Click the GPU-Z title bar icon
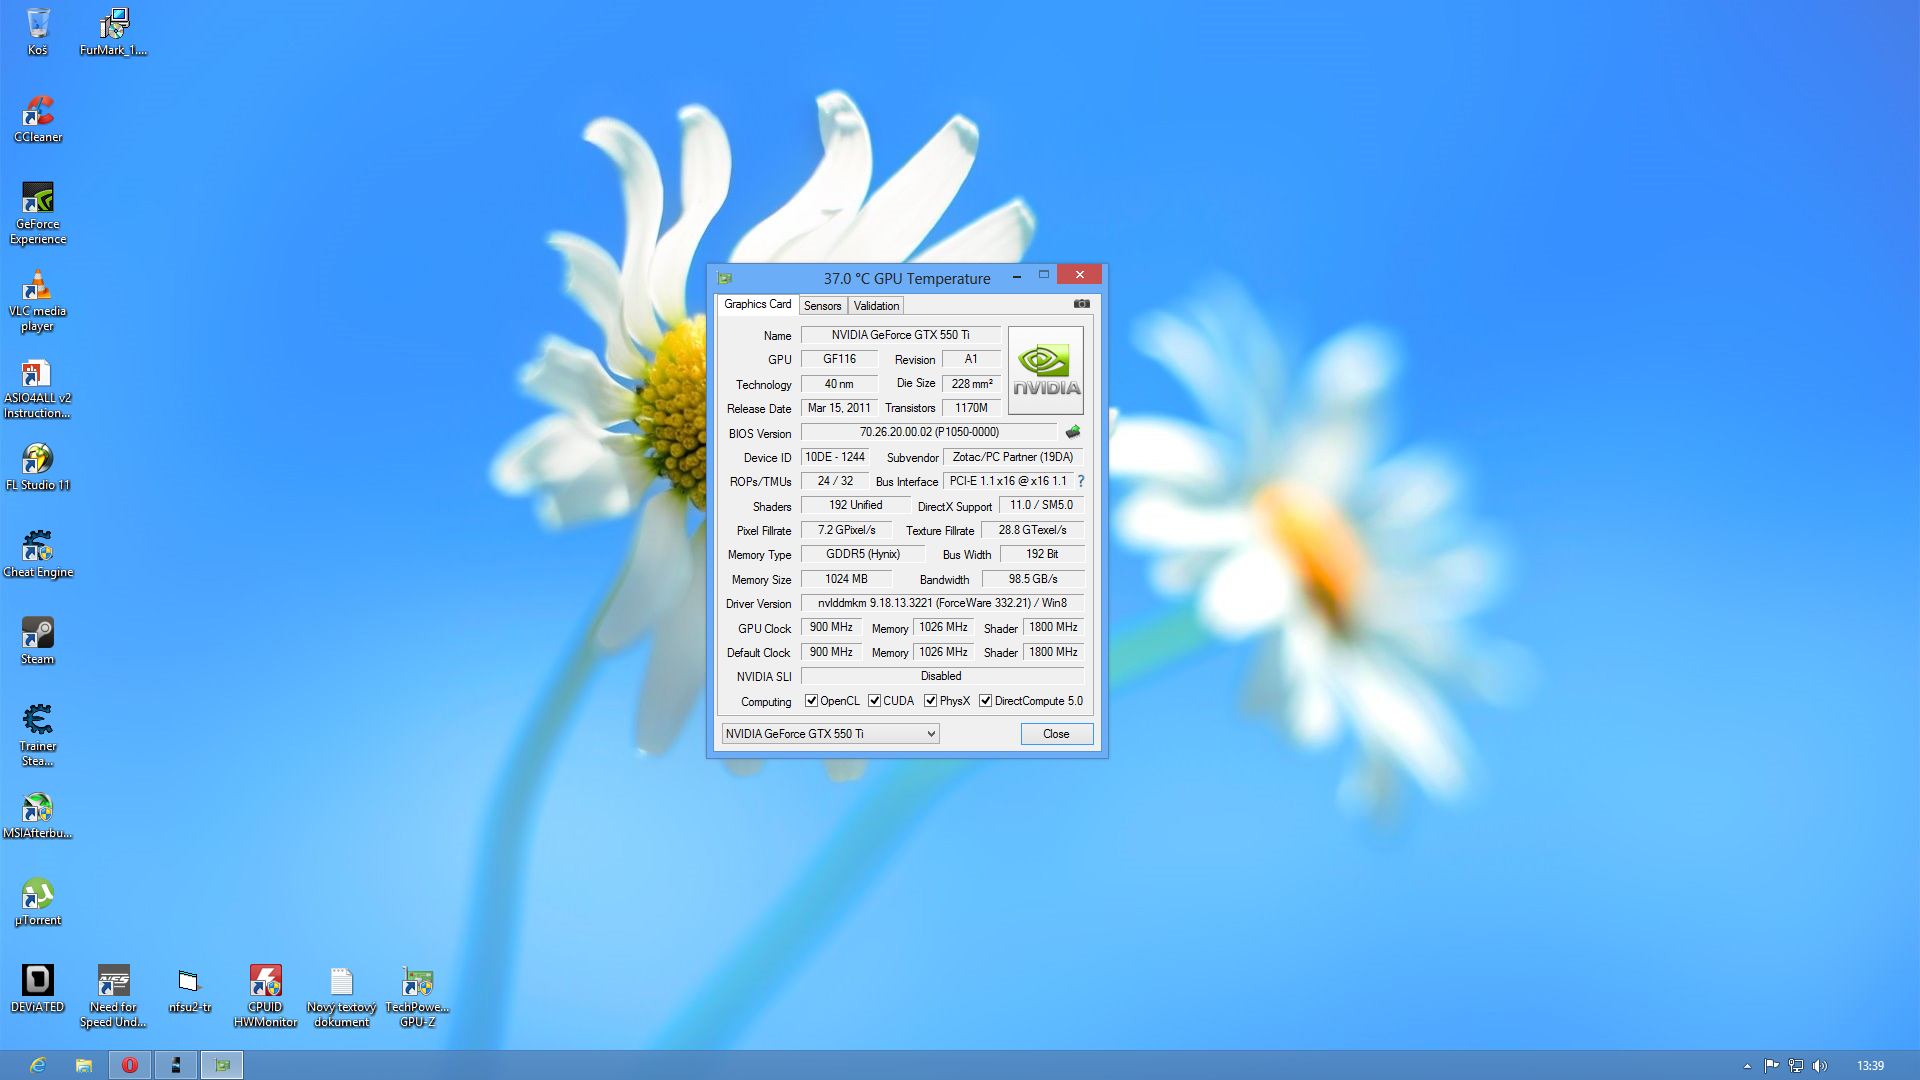Image resolution: width=1920 pixels, height=1080 pixels. [x=725, y=278]
